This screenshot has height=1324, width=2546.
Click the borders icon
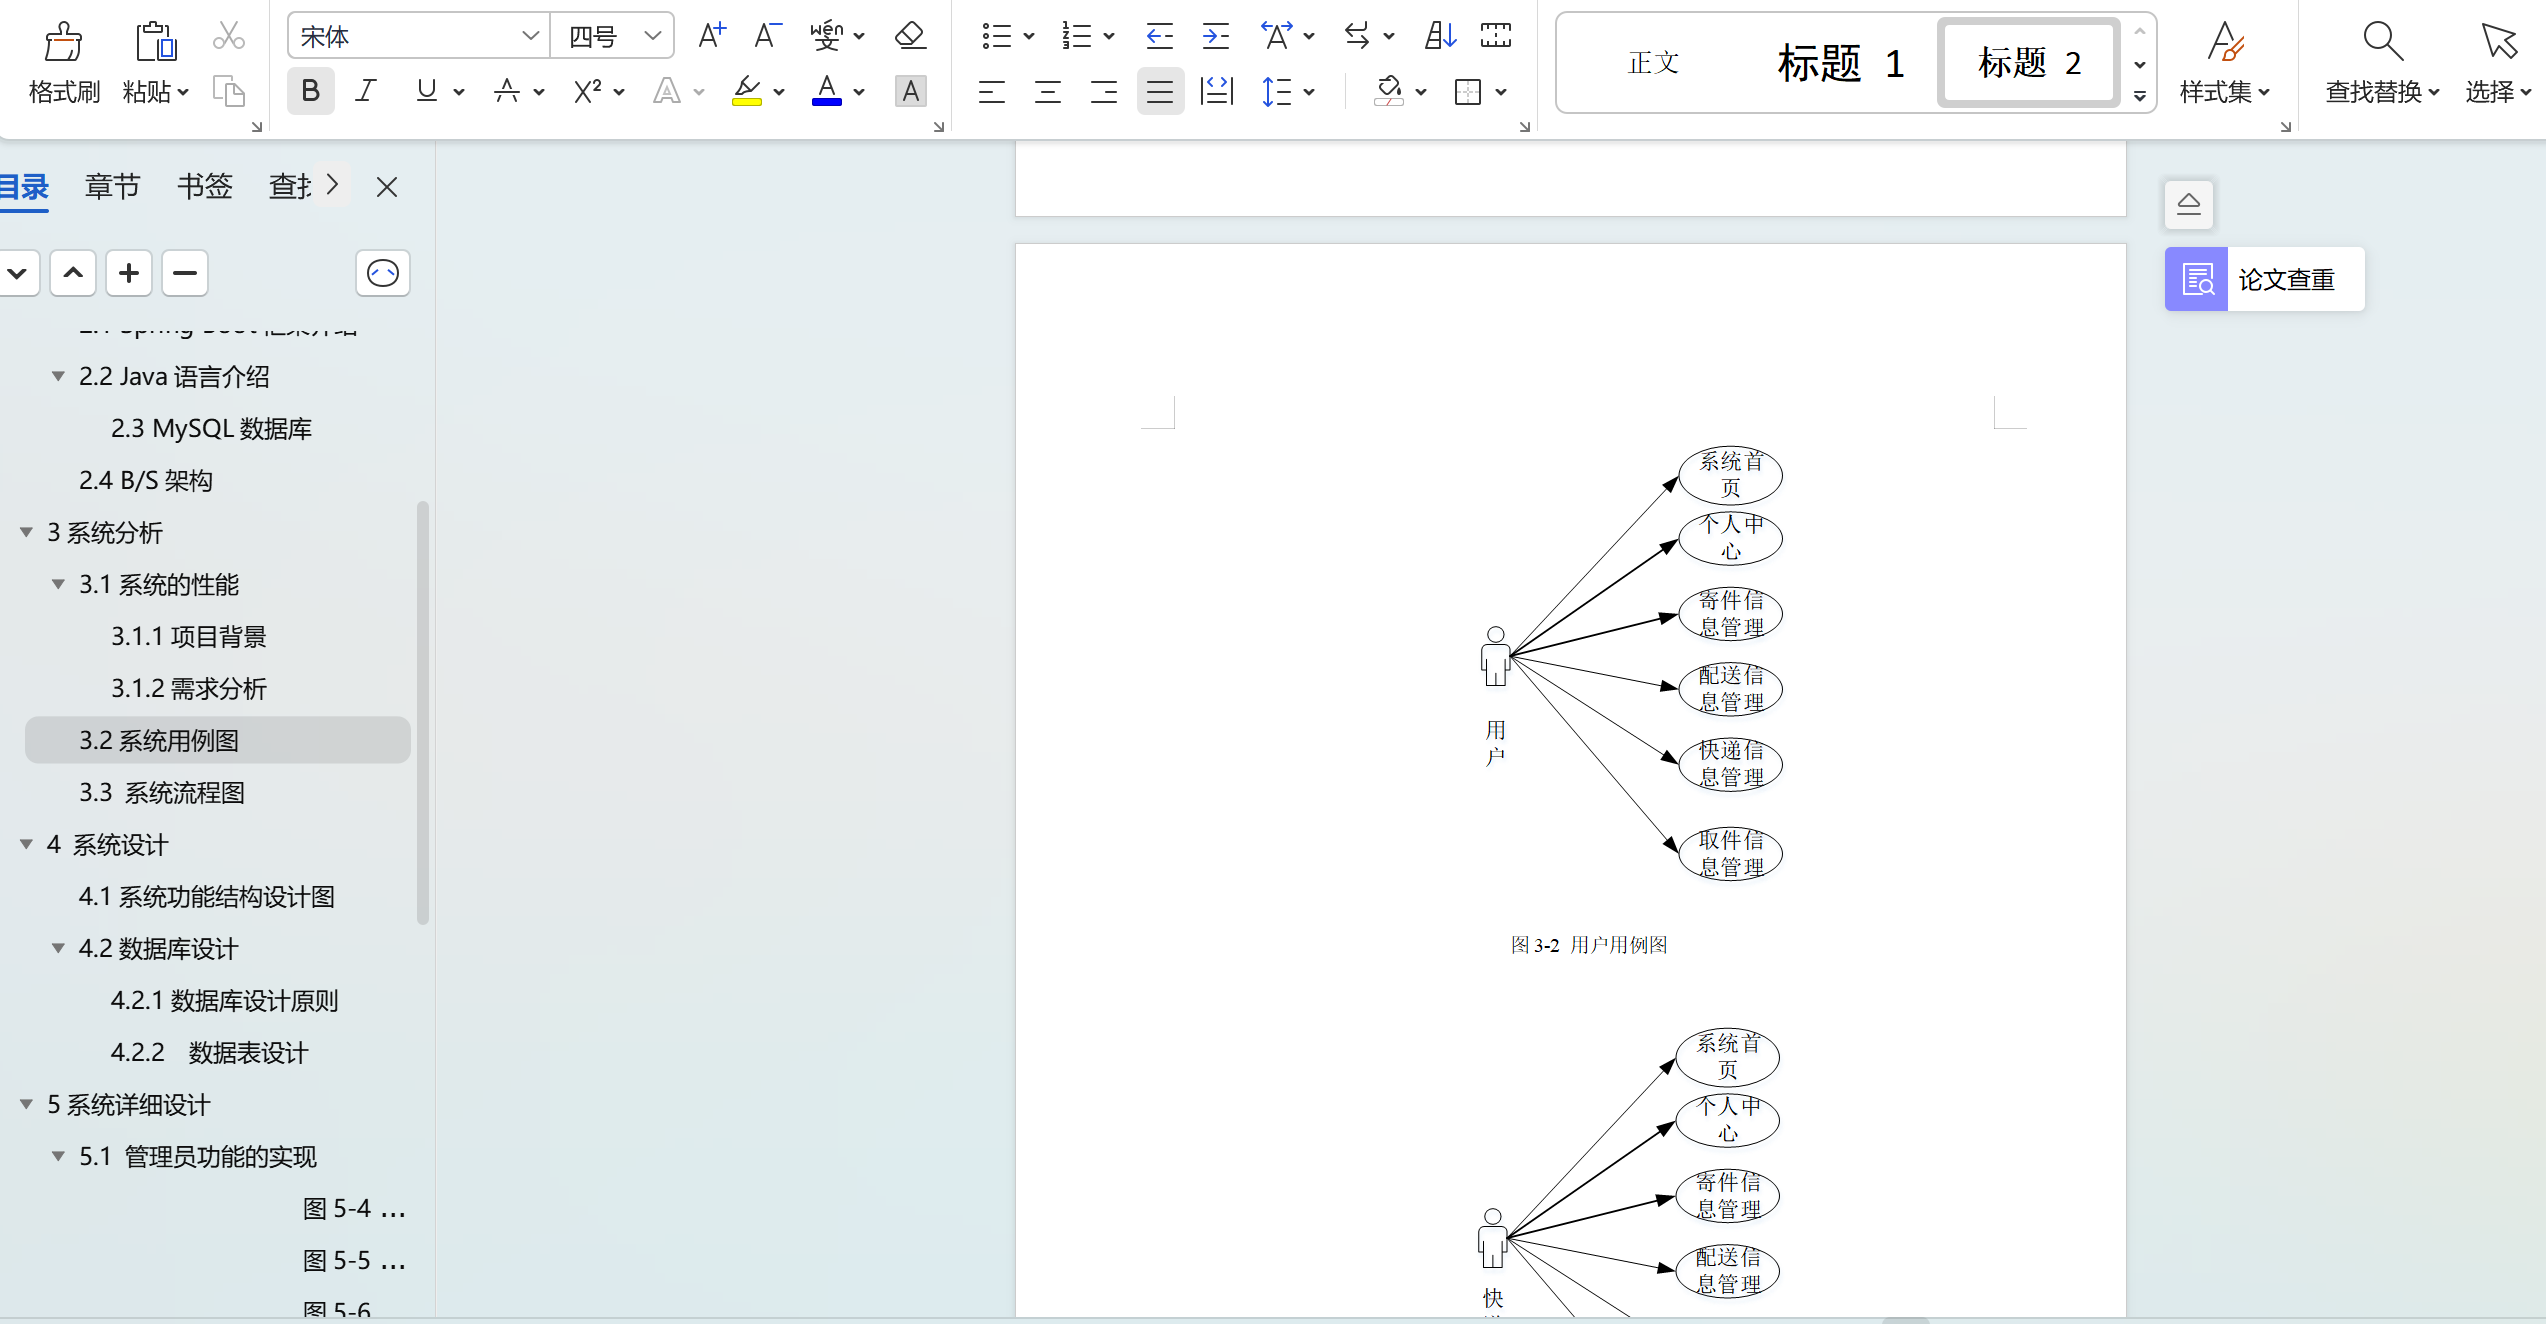1468,92
